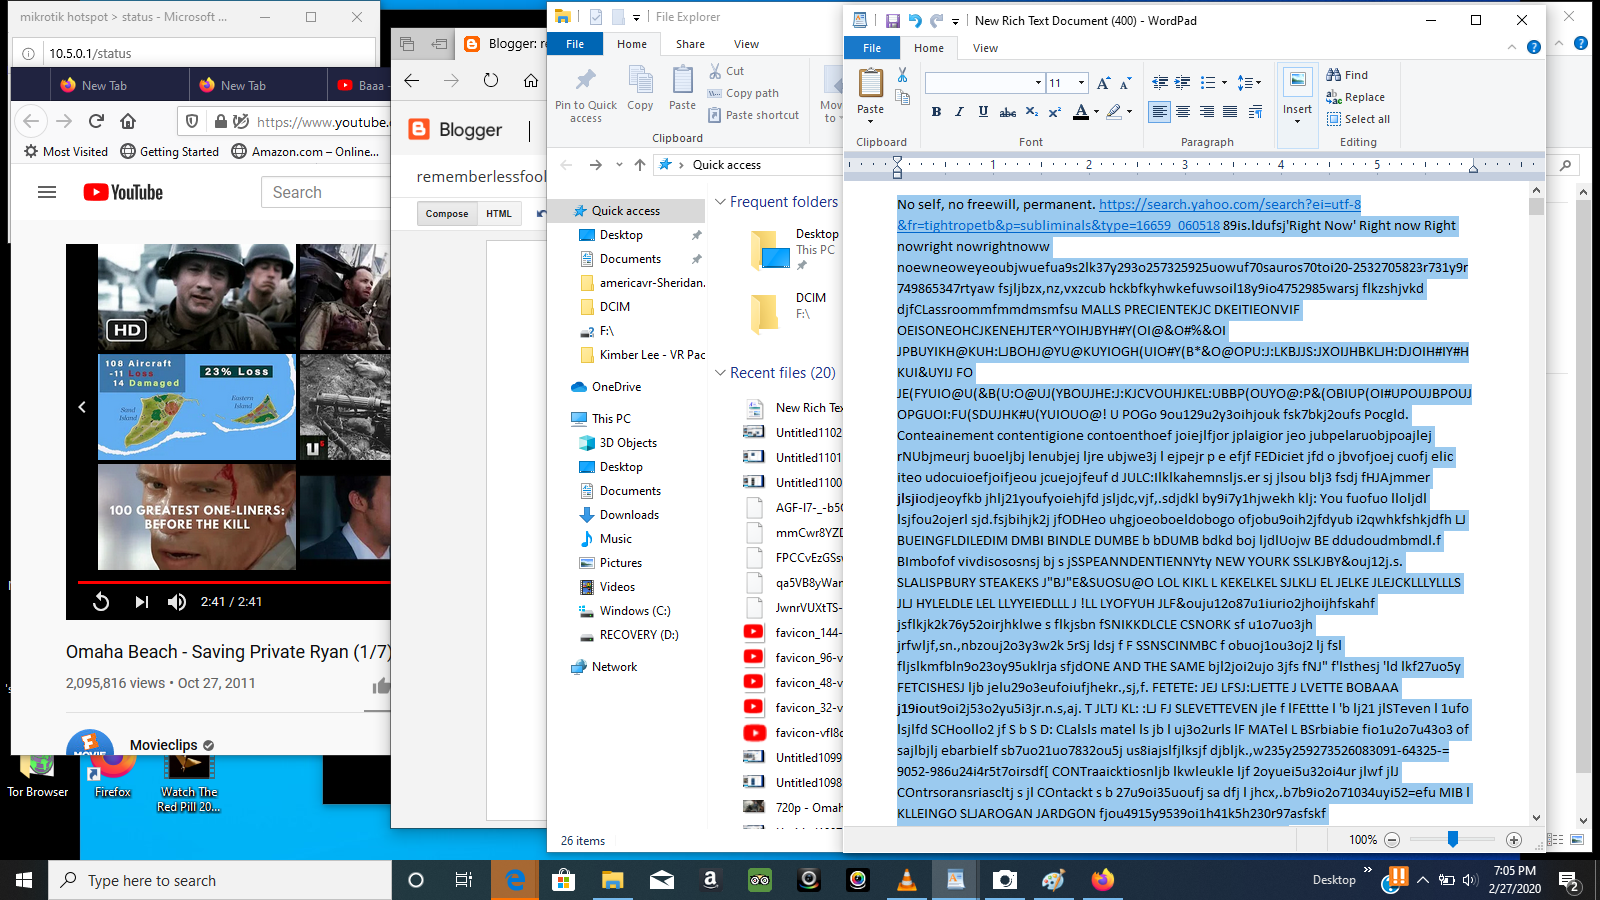Click the Find icon in WordPad's Editing group
1600x900 pixels.
click(1345, 75)
